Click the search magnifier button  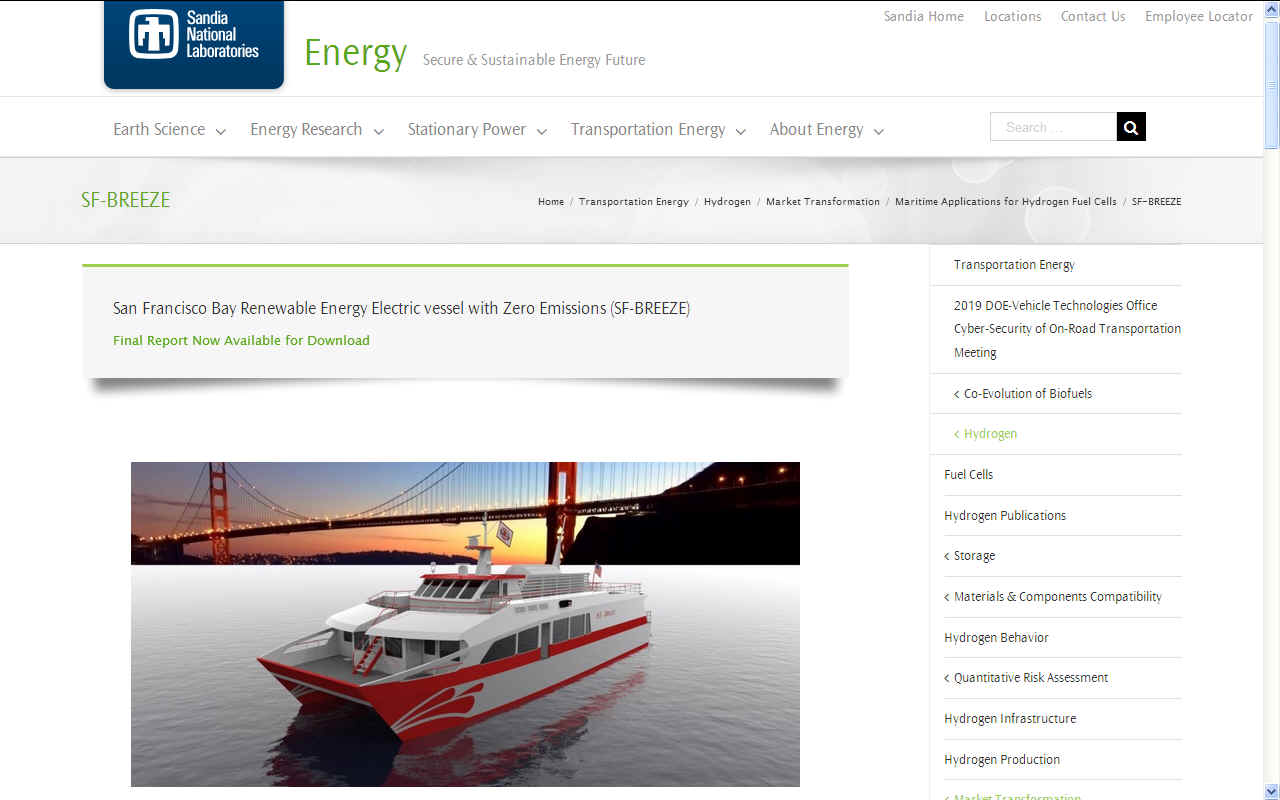click(1131, 127)
